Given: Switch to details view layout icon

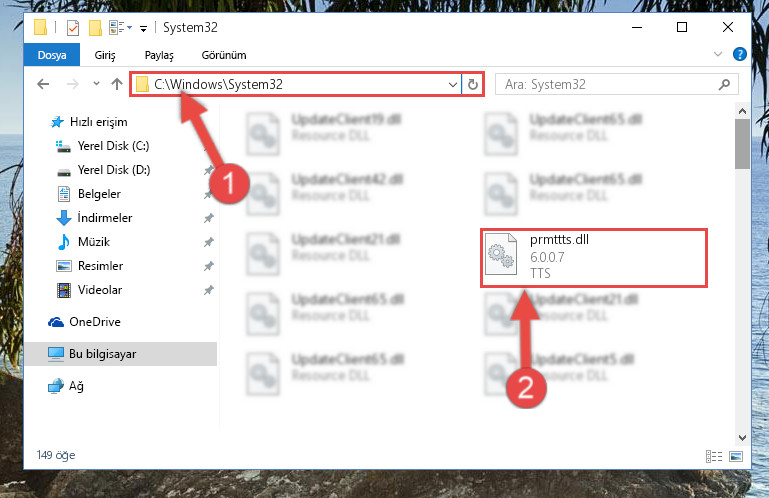Looking at the screenshot, I should point(714,456).
